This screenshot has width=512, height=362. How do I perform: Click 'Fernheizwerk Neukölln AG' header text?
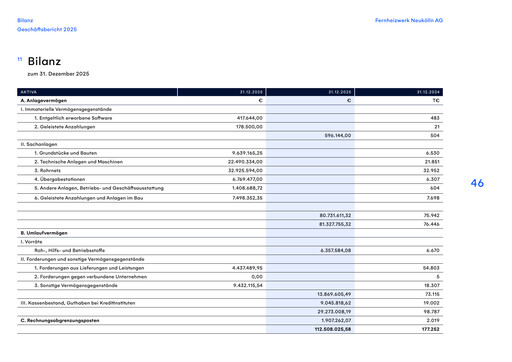click(x=409, y=20)
